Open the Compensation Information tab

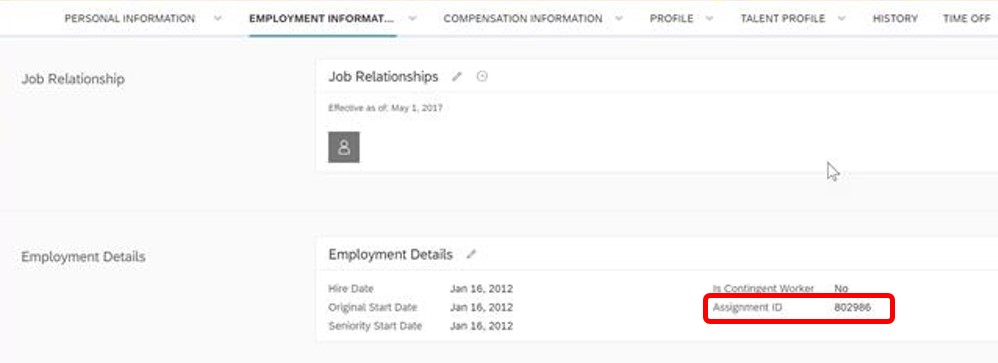[523, 18]
